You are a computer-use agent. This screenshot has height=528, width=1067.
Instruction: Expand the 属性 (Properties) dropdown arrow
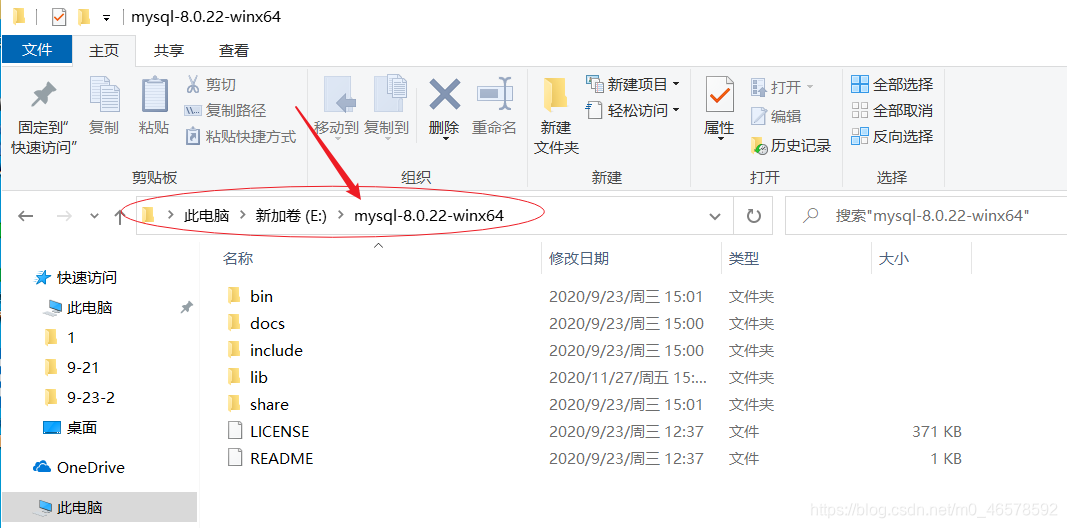click(x=719, y=139)
